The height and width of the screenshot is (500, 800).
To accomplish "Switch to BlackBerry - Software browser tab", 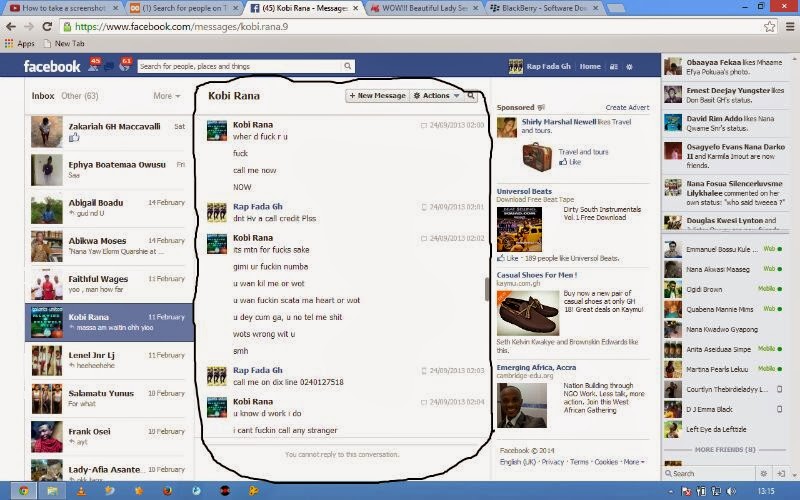I will point(543,8).
